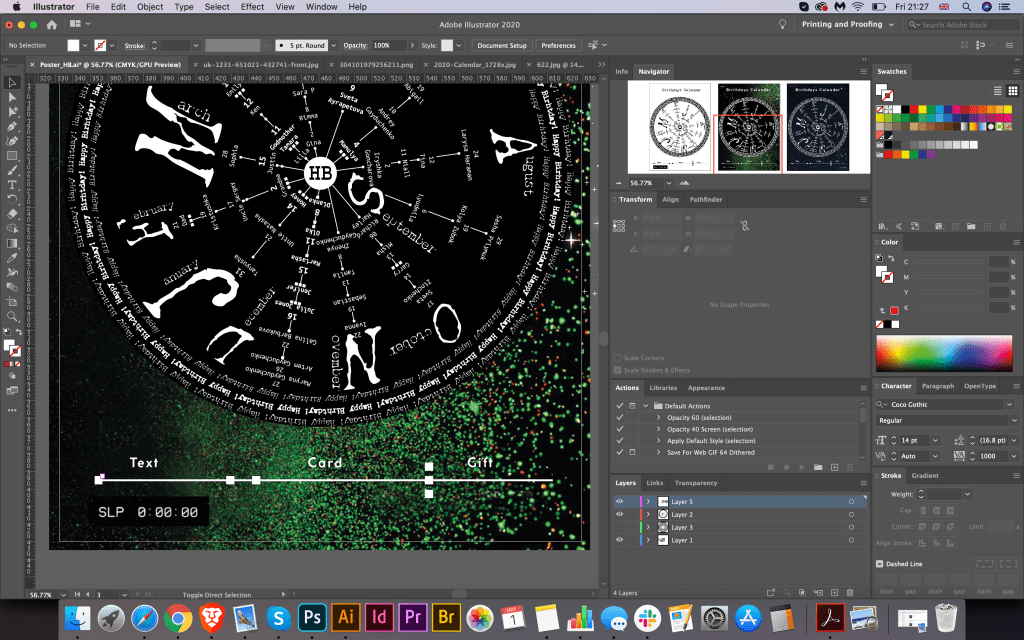Screen dimensions: 1024x640
Task: Click the Preferences button
Action: click(x=558, y=45)
